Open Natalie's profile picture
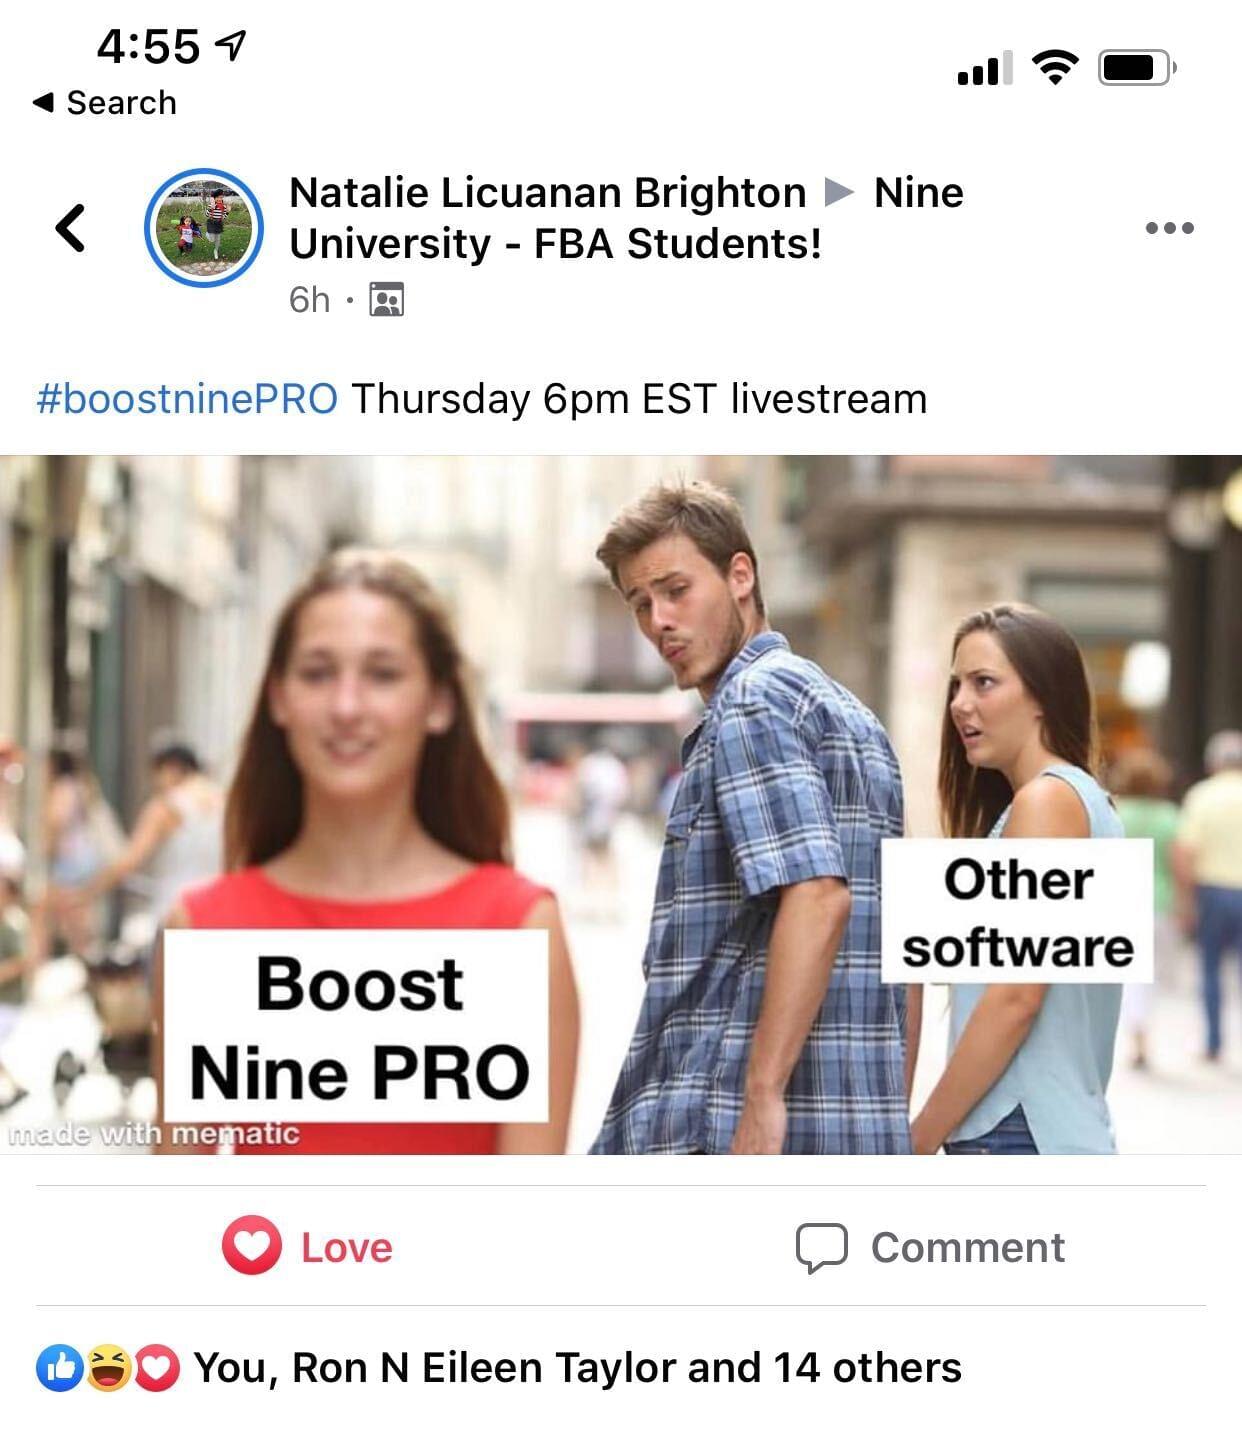The height and width of the screenshot is (1453, 1242). click(204, 227)
